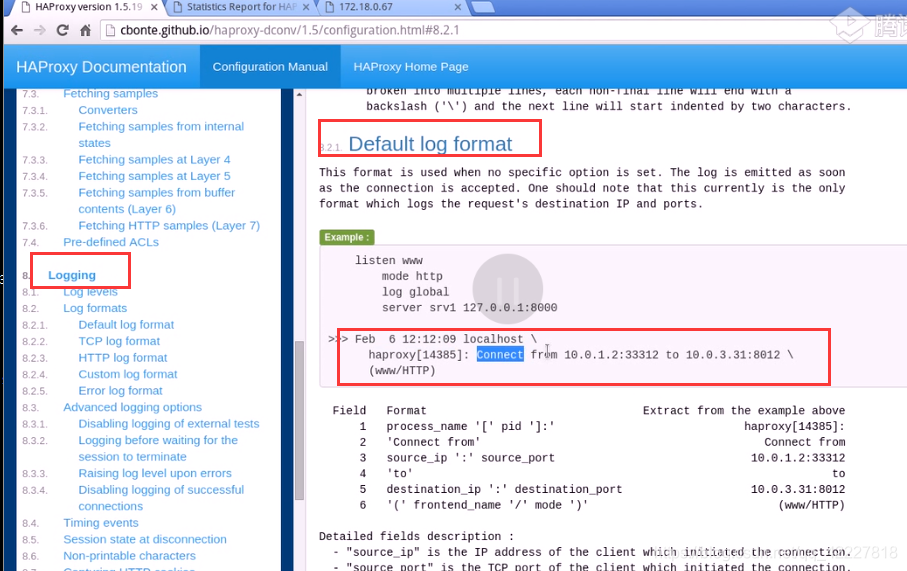Switch to the Statistics Report for HAProxy tab
Viewport: 907px width, 571px height.
(242, 7)
